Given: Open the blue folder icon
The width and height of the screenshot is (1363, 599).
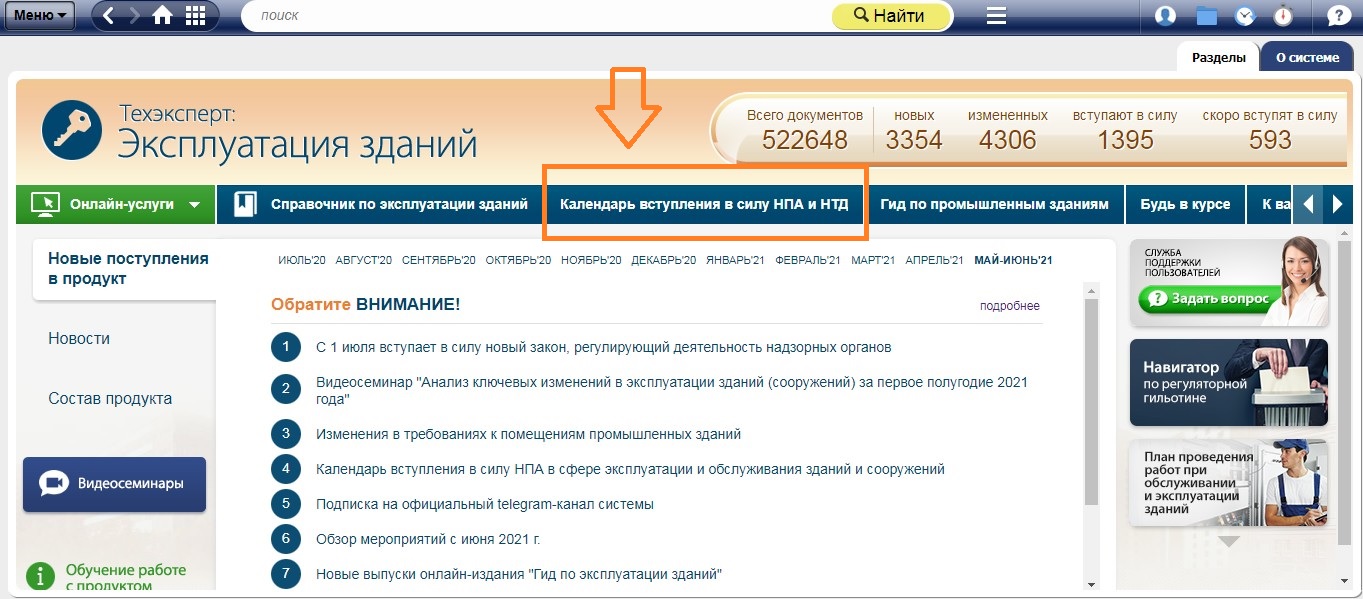Looking at the screenshot, I should (1206, 16).
